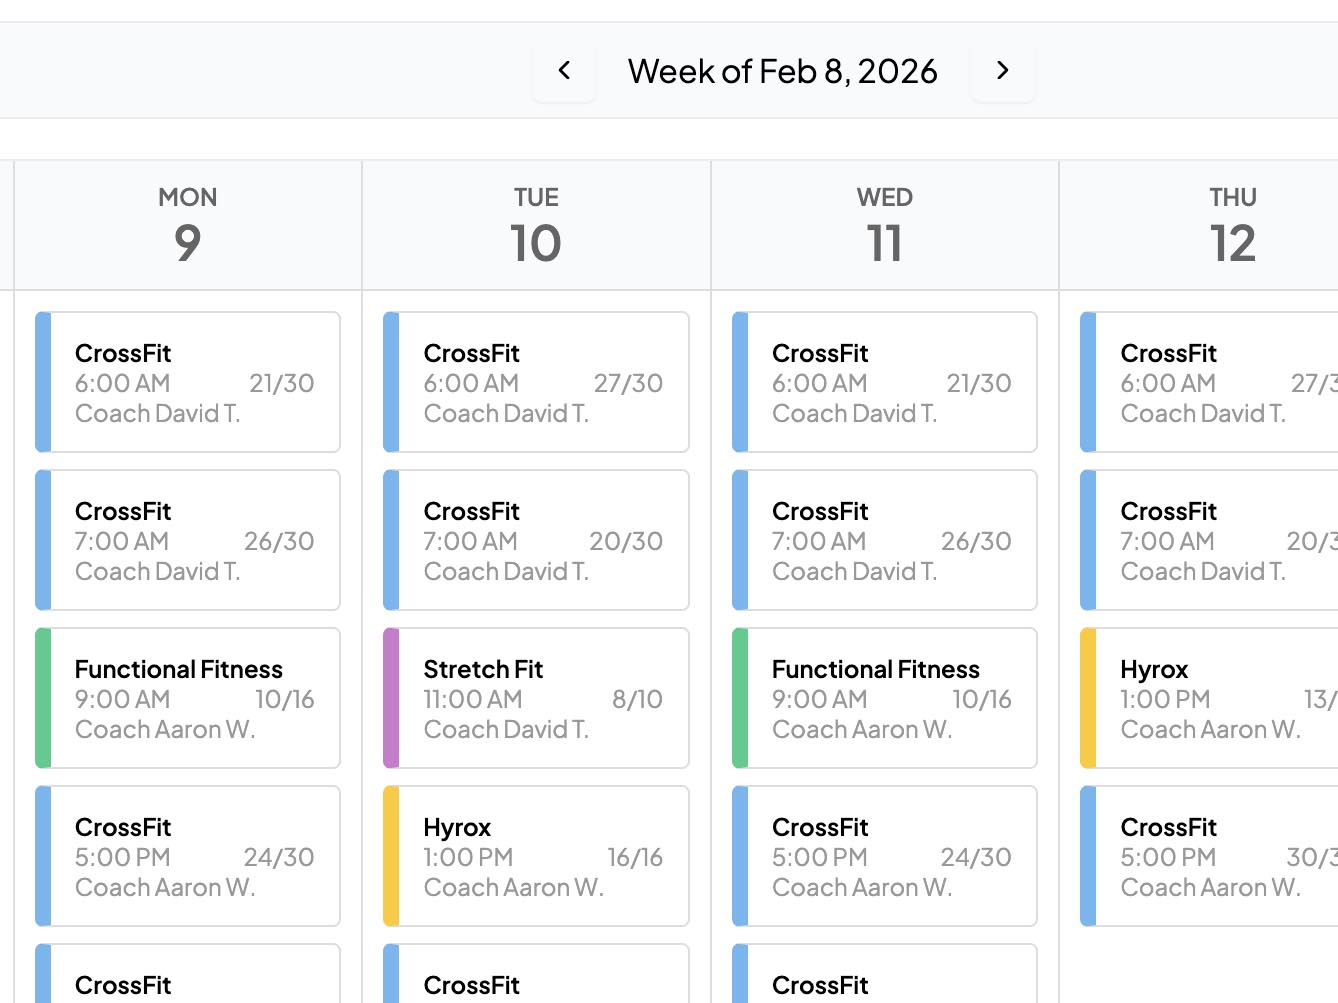Select the 21/30 capacity on Monday's 6 AM class
The width and height of the screenshot is (1338, 1003).
(283, 383)
